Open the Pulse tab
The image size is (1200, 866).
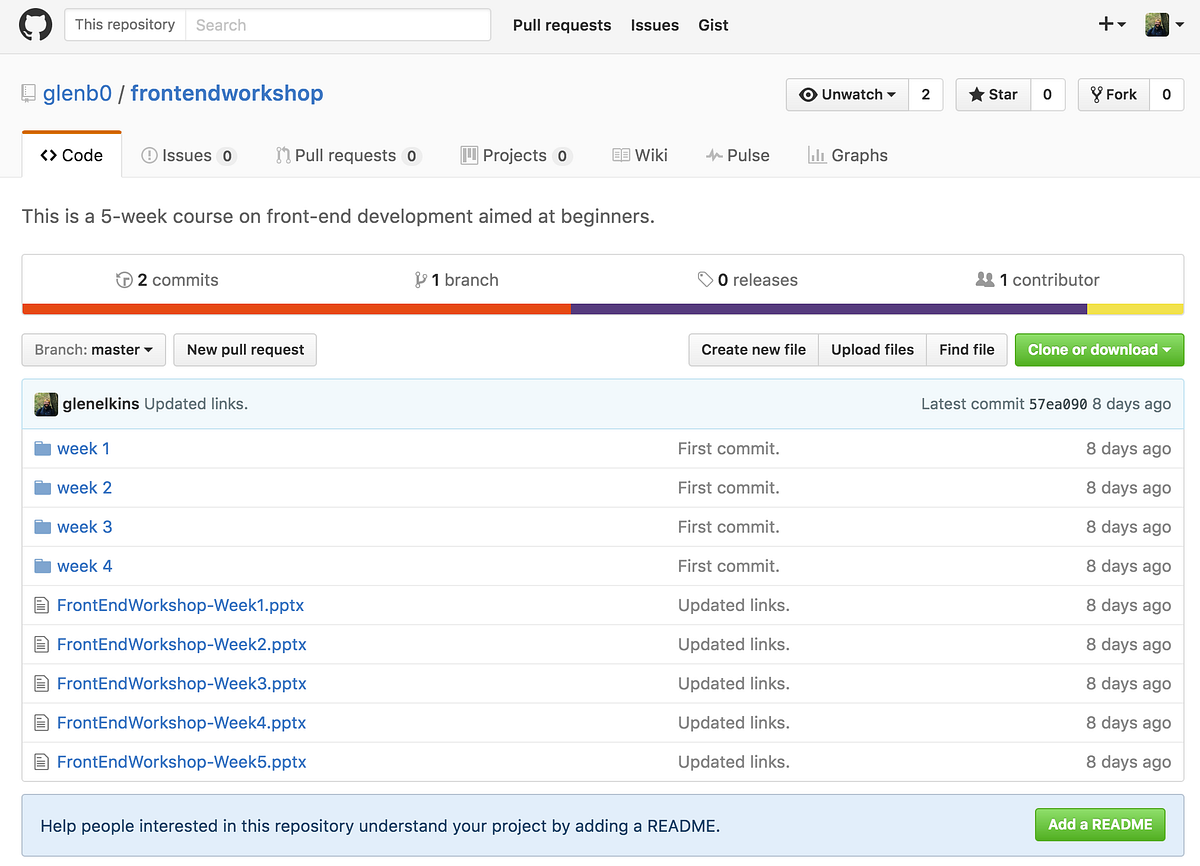(x=737, y=156)
